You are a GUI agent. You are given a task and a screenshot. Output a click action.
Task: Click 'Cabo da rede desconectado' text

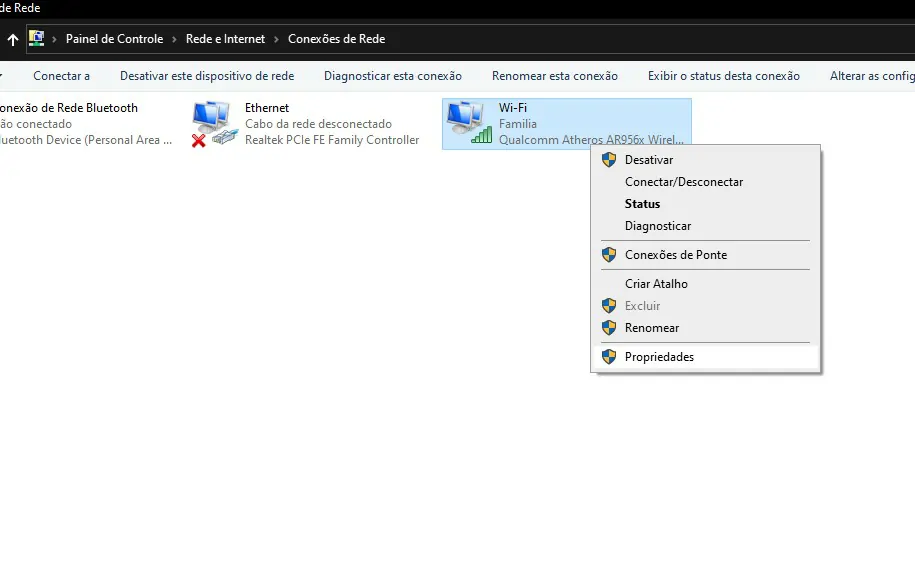(318, 124)
